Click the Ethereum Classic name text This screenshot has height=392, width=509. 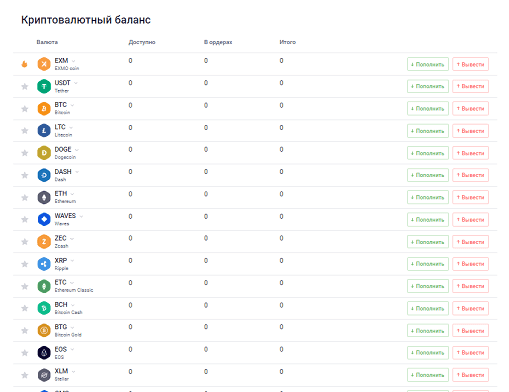74,290
